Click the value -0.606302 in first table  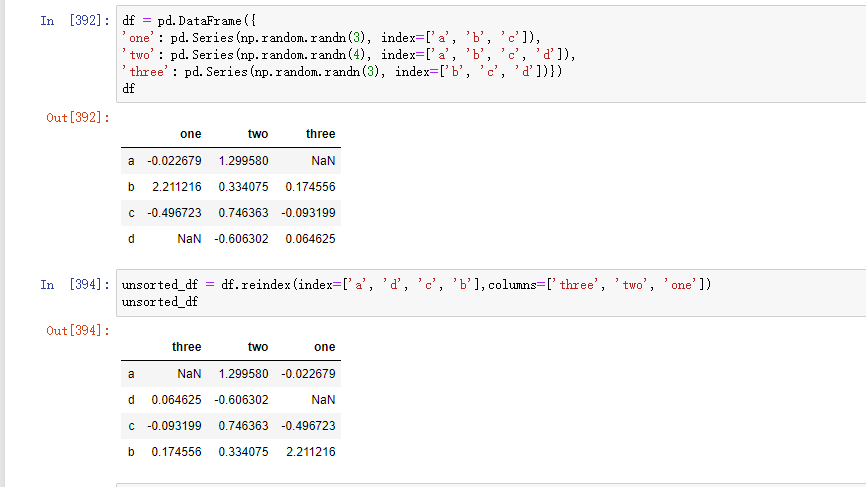click(241, 239)
